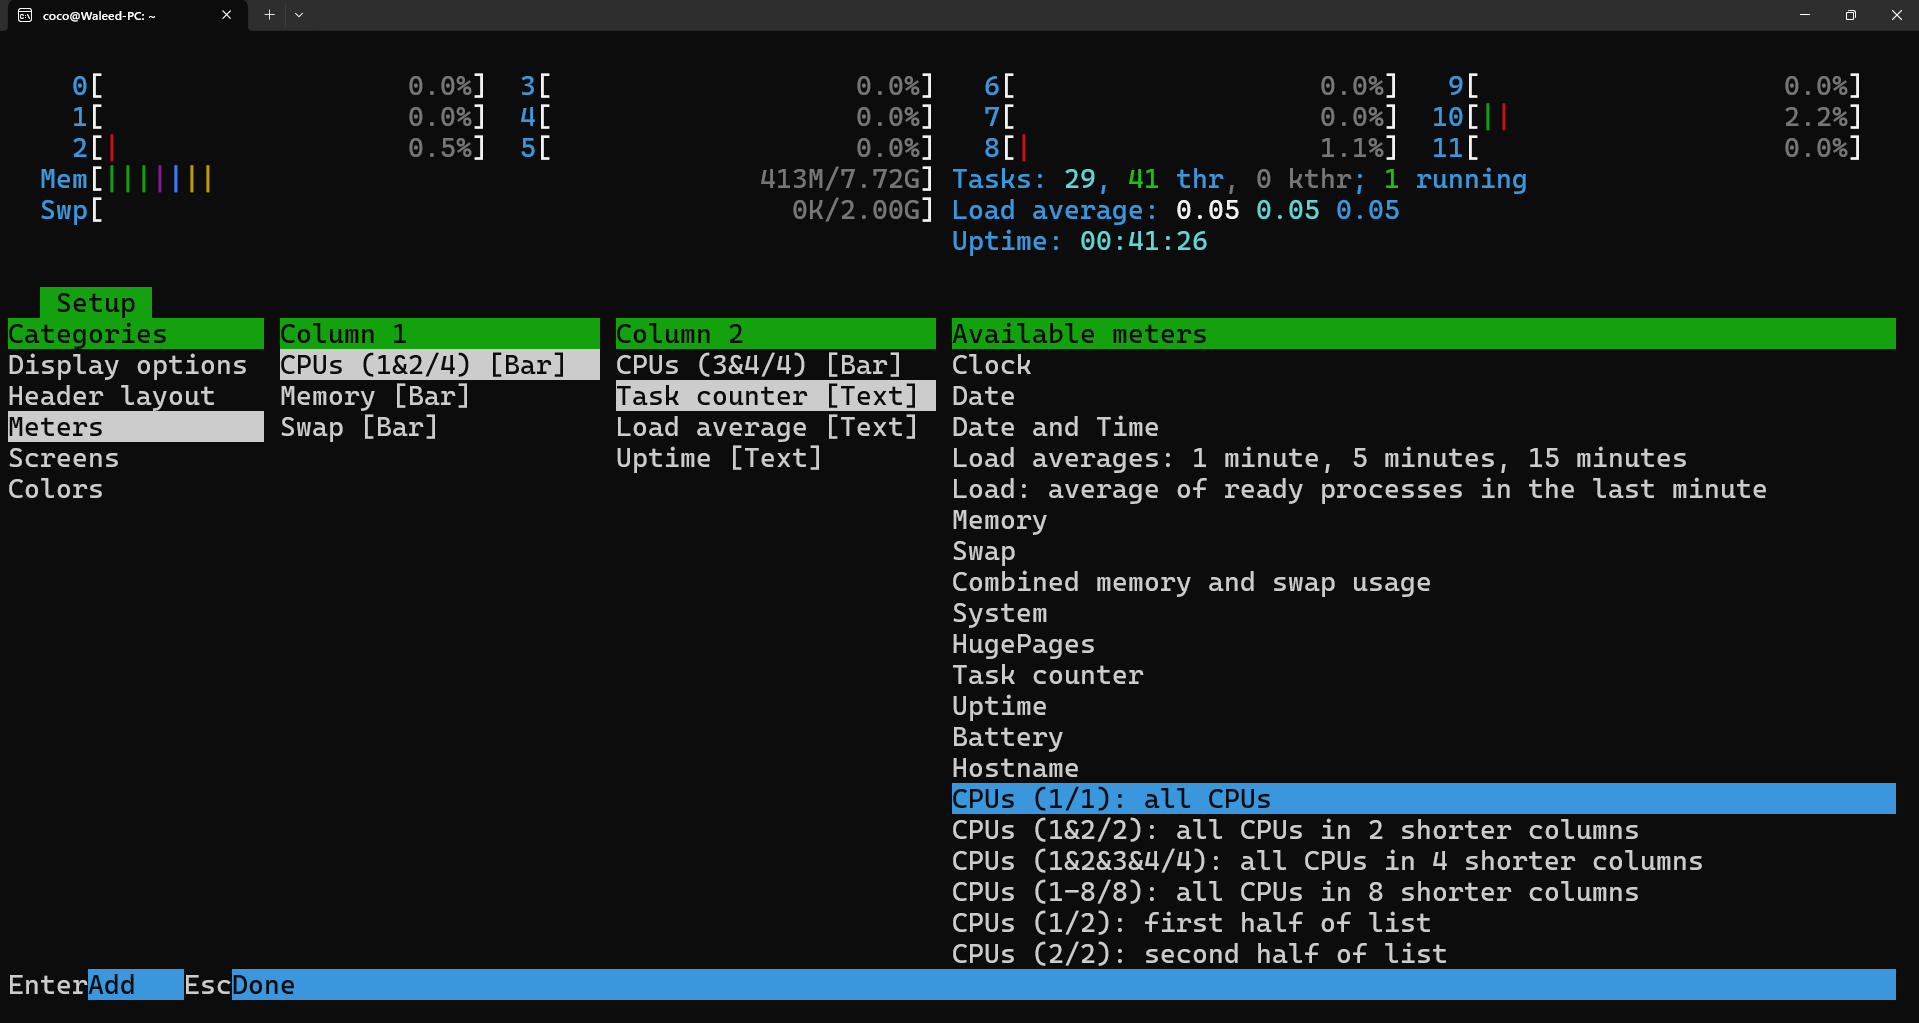Select Memory [Bar] meter in Column 1
Image resolution: width=1919 pixels, height=1023 pixels.
click(x=374, y=395)
